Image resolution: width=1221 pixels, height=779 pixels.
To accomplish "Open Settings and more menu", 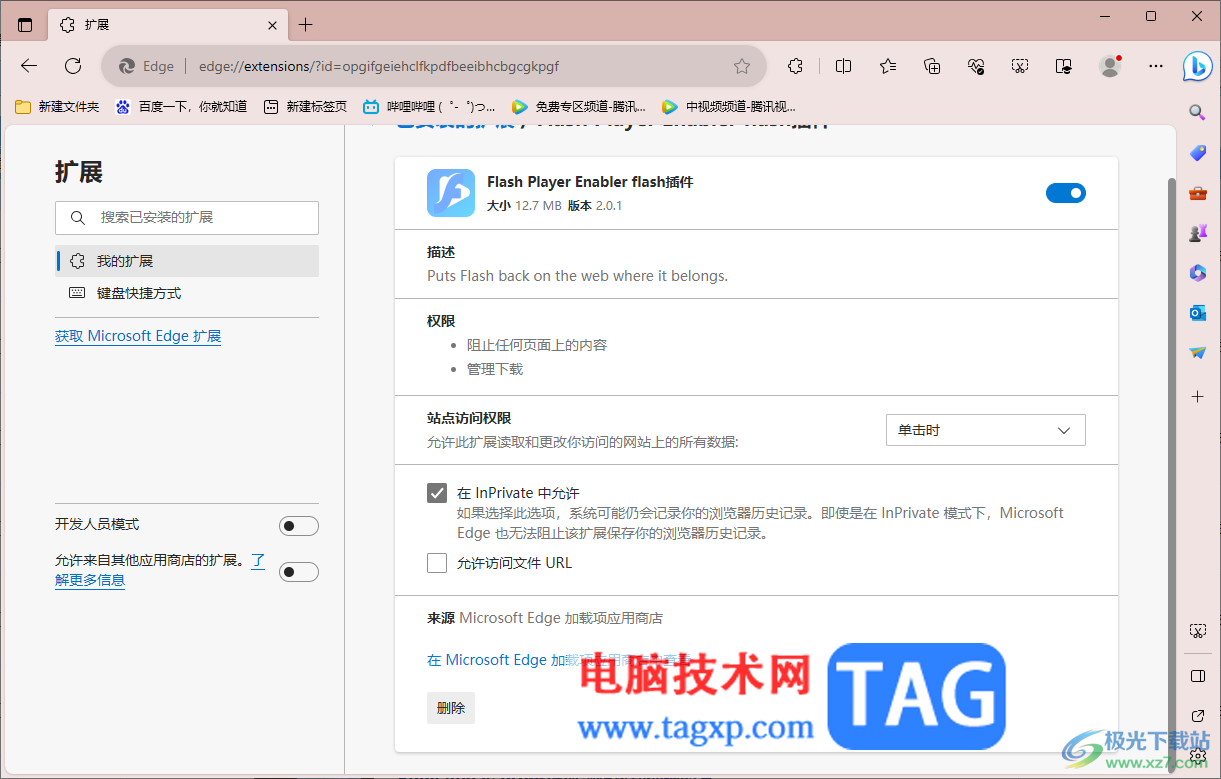I will pos(1156,66).
